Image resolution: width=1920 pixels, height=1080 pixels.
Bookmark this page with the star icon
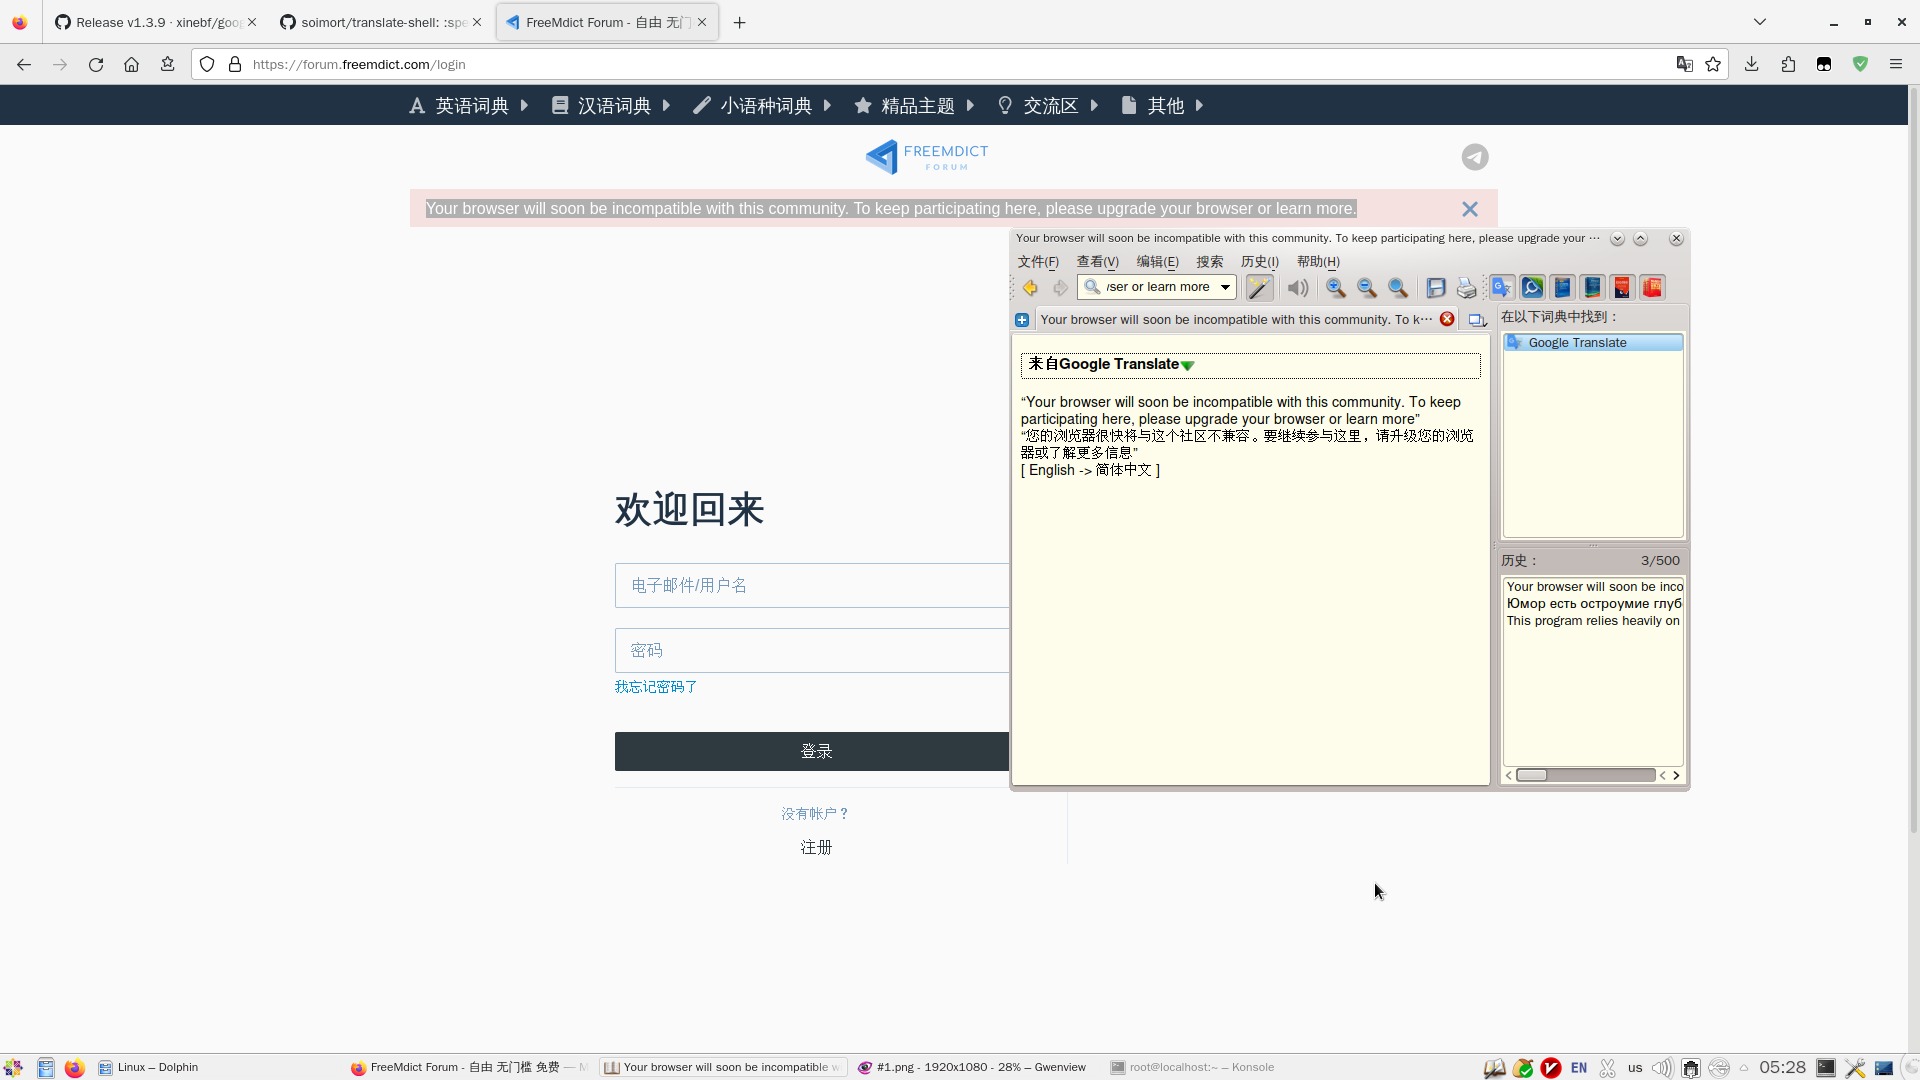click(1713, 64)
